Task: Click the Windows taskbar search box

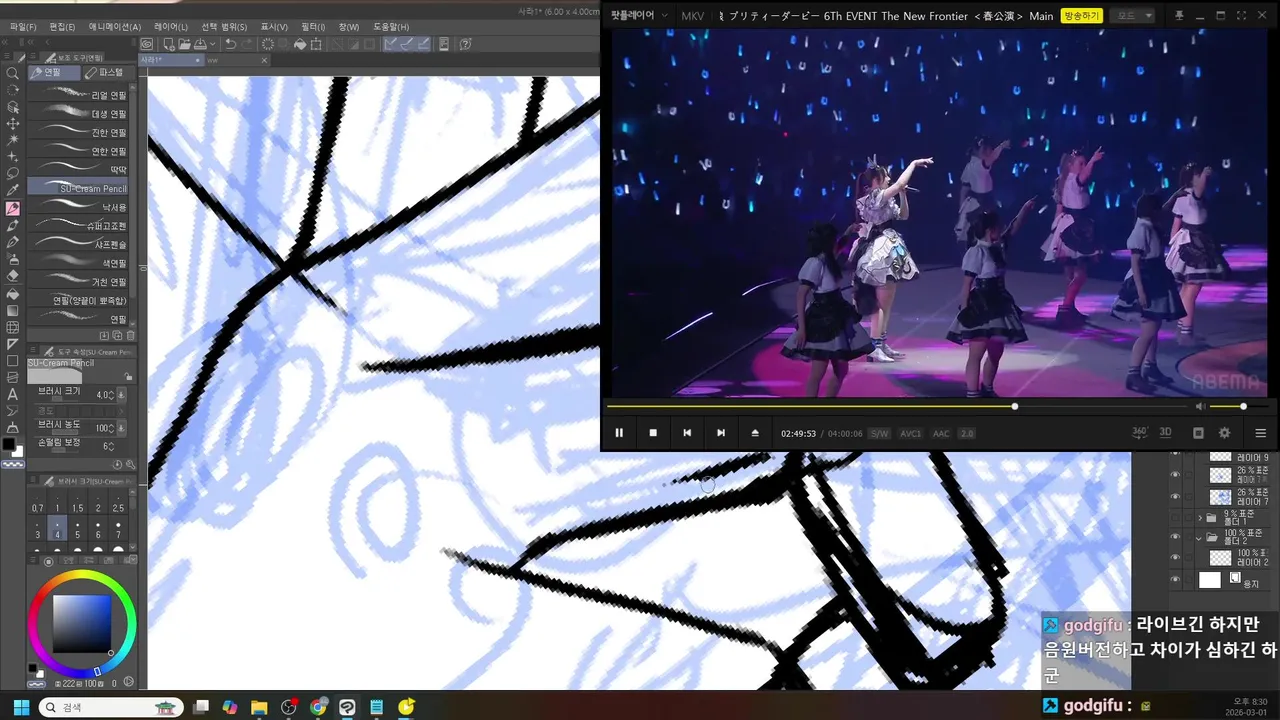Action: point(110,707)
